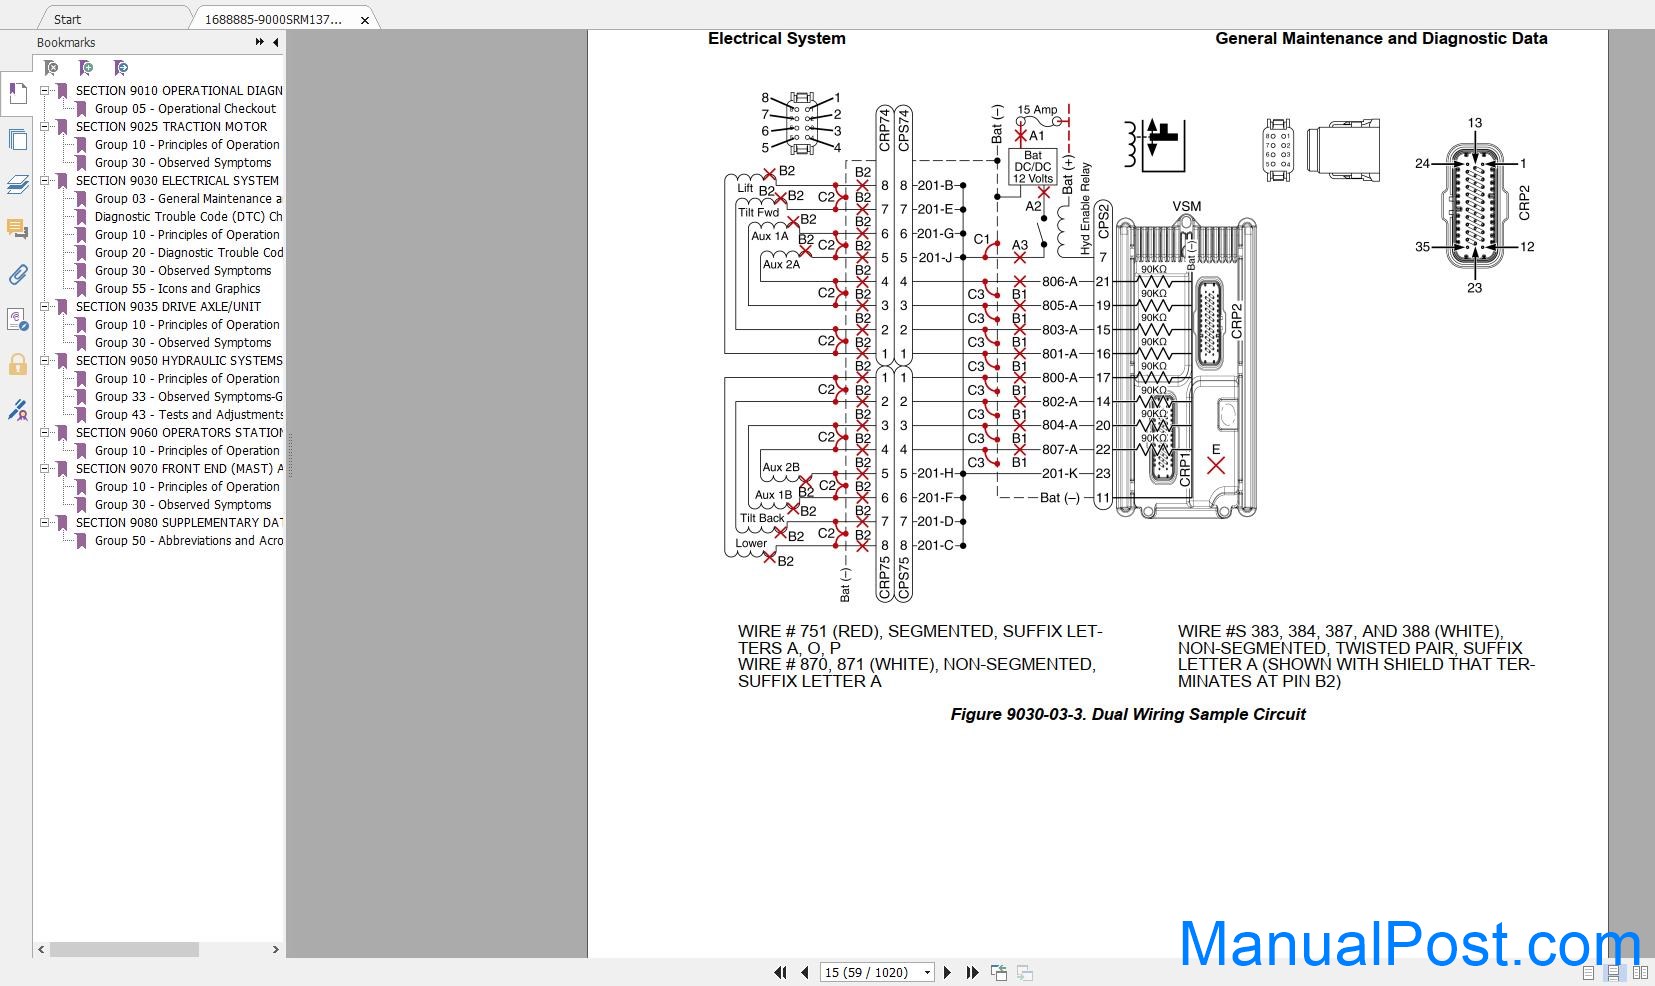This screenshot has width=1655, height=986.
Task: Collapse SECTION 9030 ELECTRICAL SYSTEM bookmark
Action: pyautogui.click(x=45, y=180)
